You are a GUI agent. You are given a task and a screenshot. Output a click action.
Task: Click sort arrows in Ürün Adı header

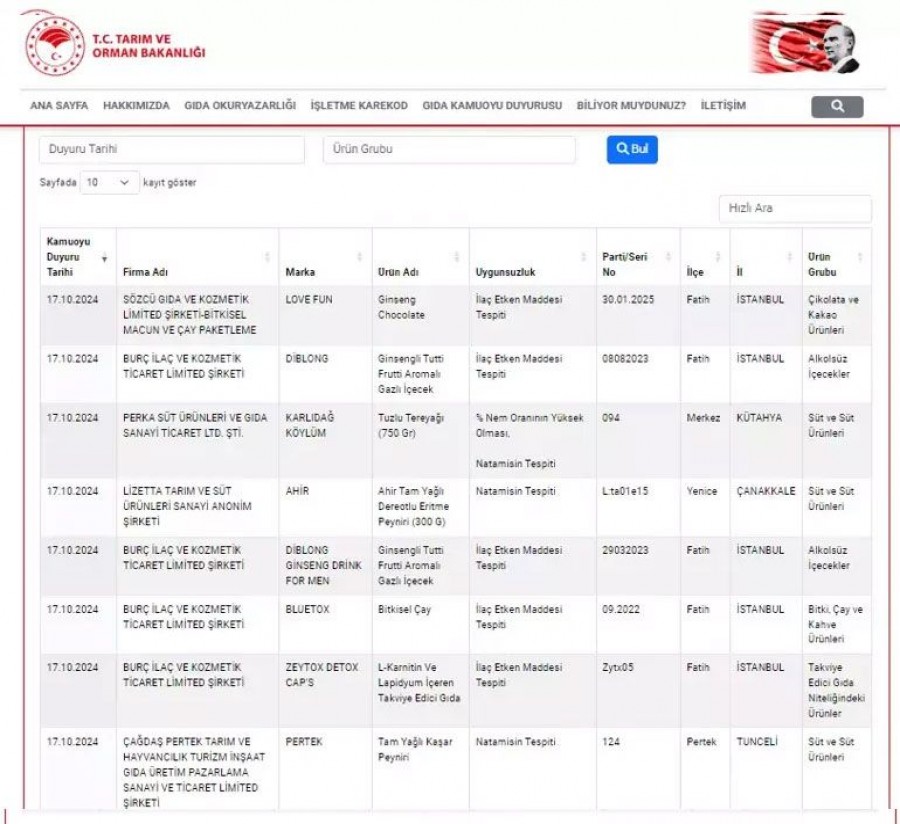(457, 257)
